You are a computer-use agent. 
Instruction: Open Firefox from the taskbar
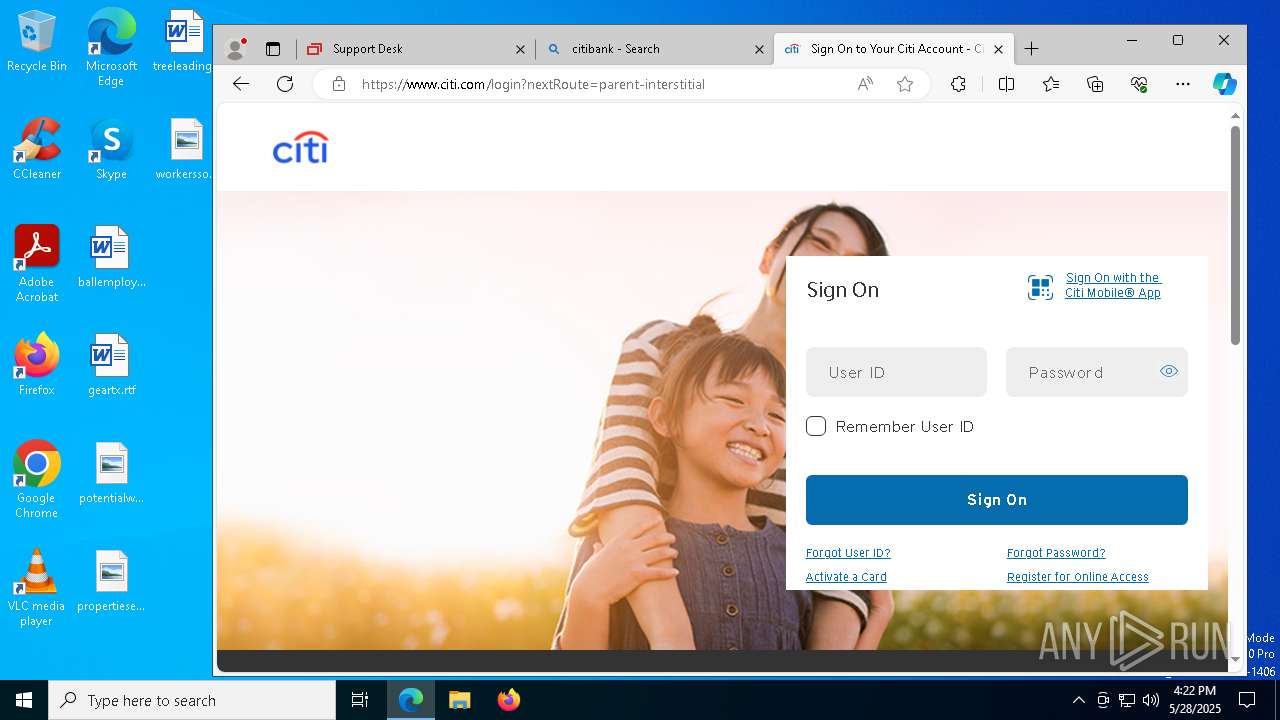point(509,700)
